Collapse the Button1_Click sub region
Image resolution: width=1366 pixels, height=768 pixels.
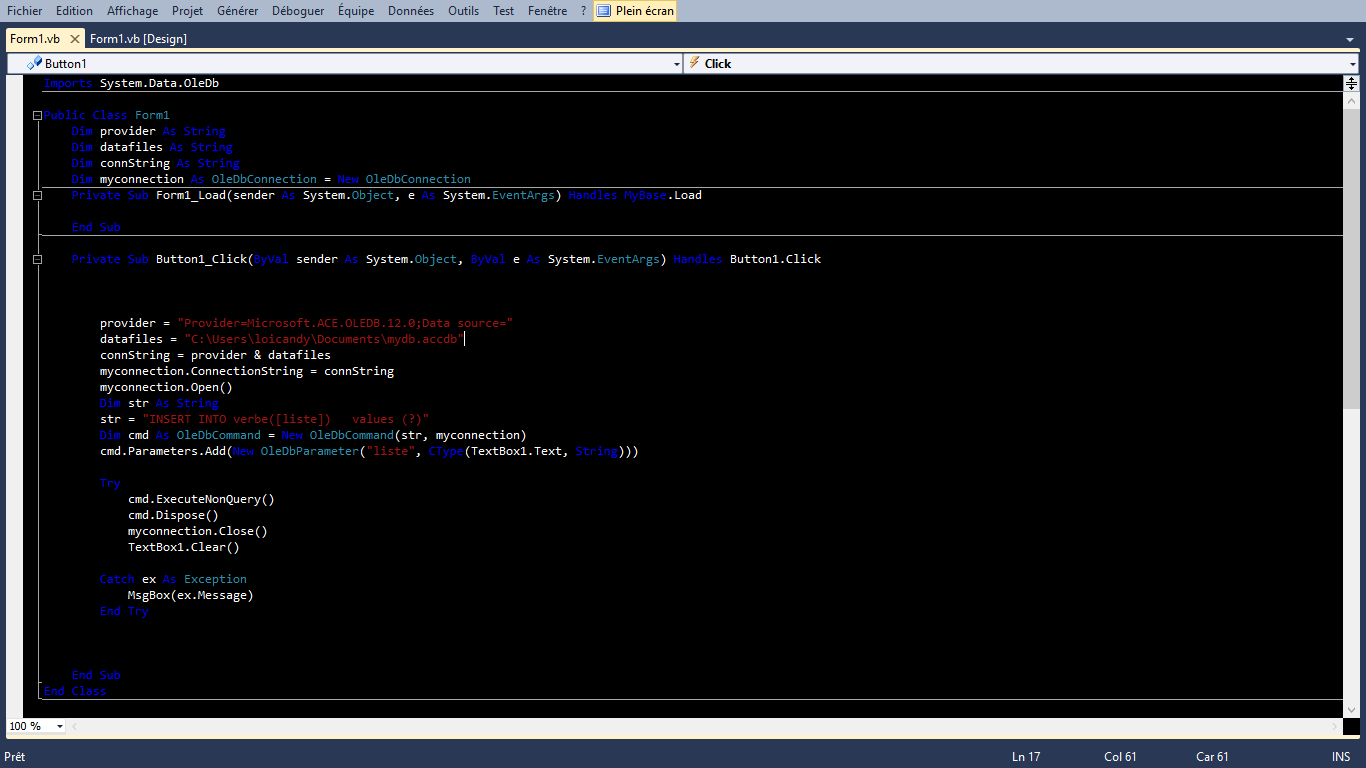[x=37, y=259]
